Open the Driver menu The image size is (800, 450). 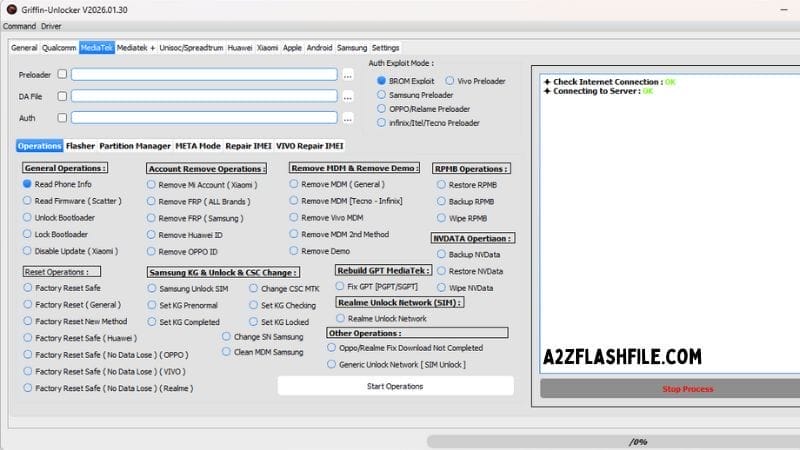(x=51, y=26)
